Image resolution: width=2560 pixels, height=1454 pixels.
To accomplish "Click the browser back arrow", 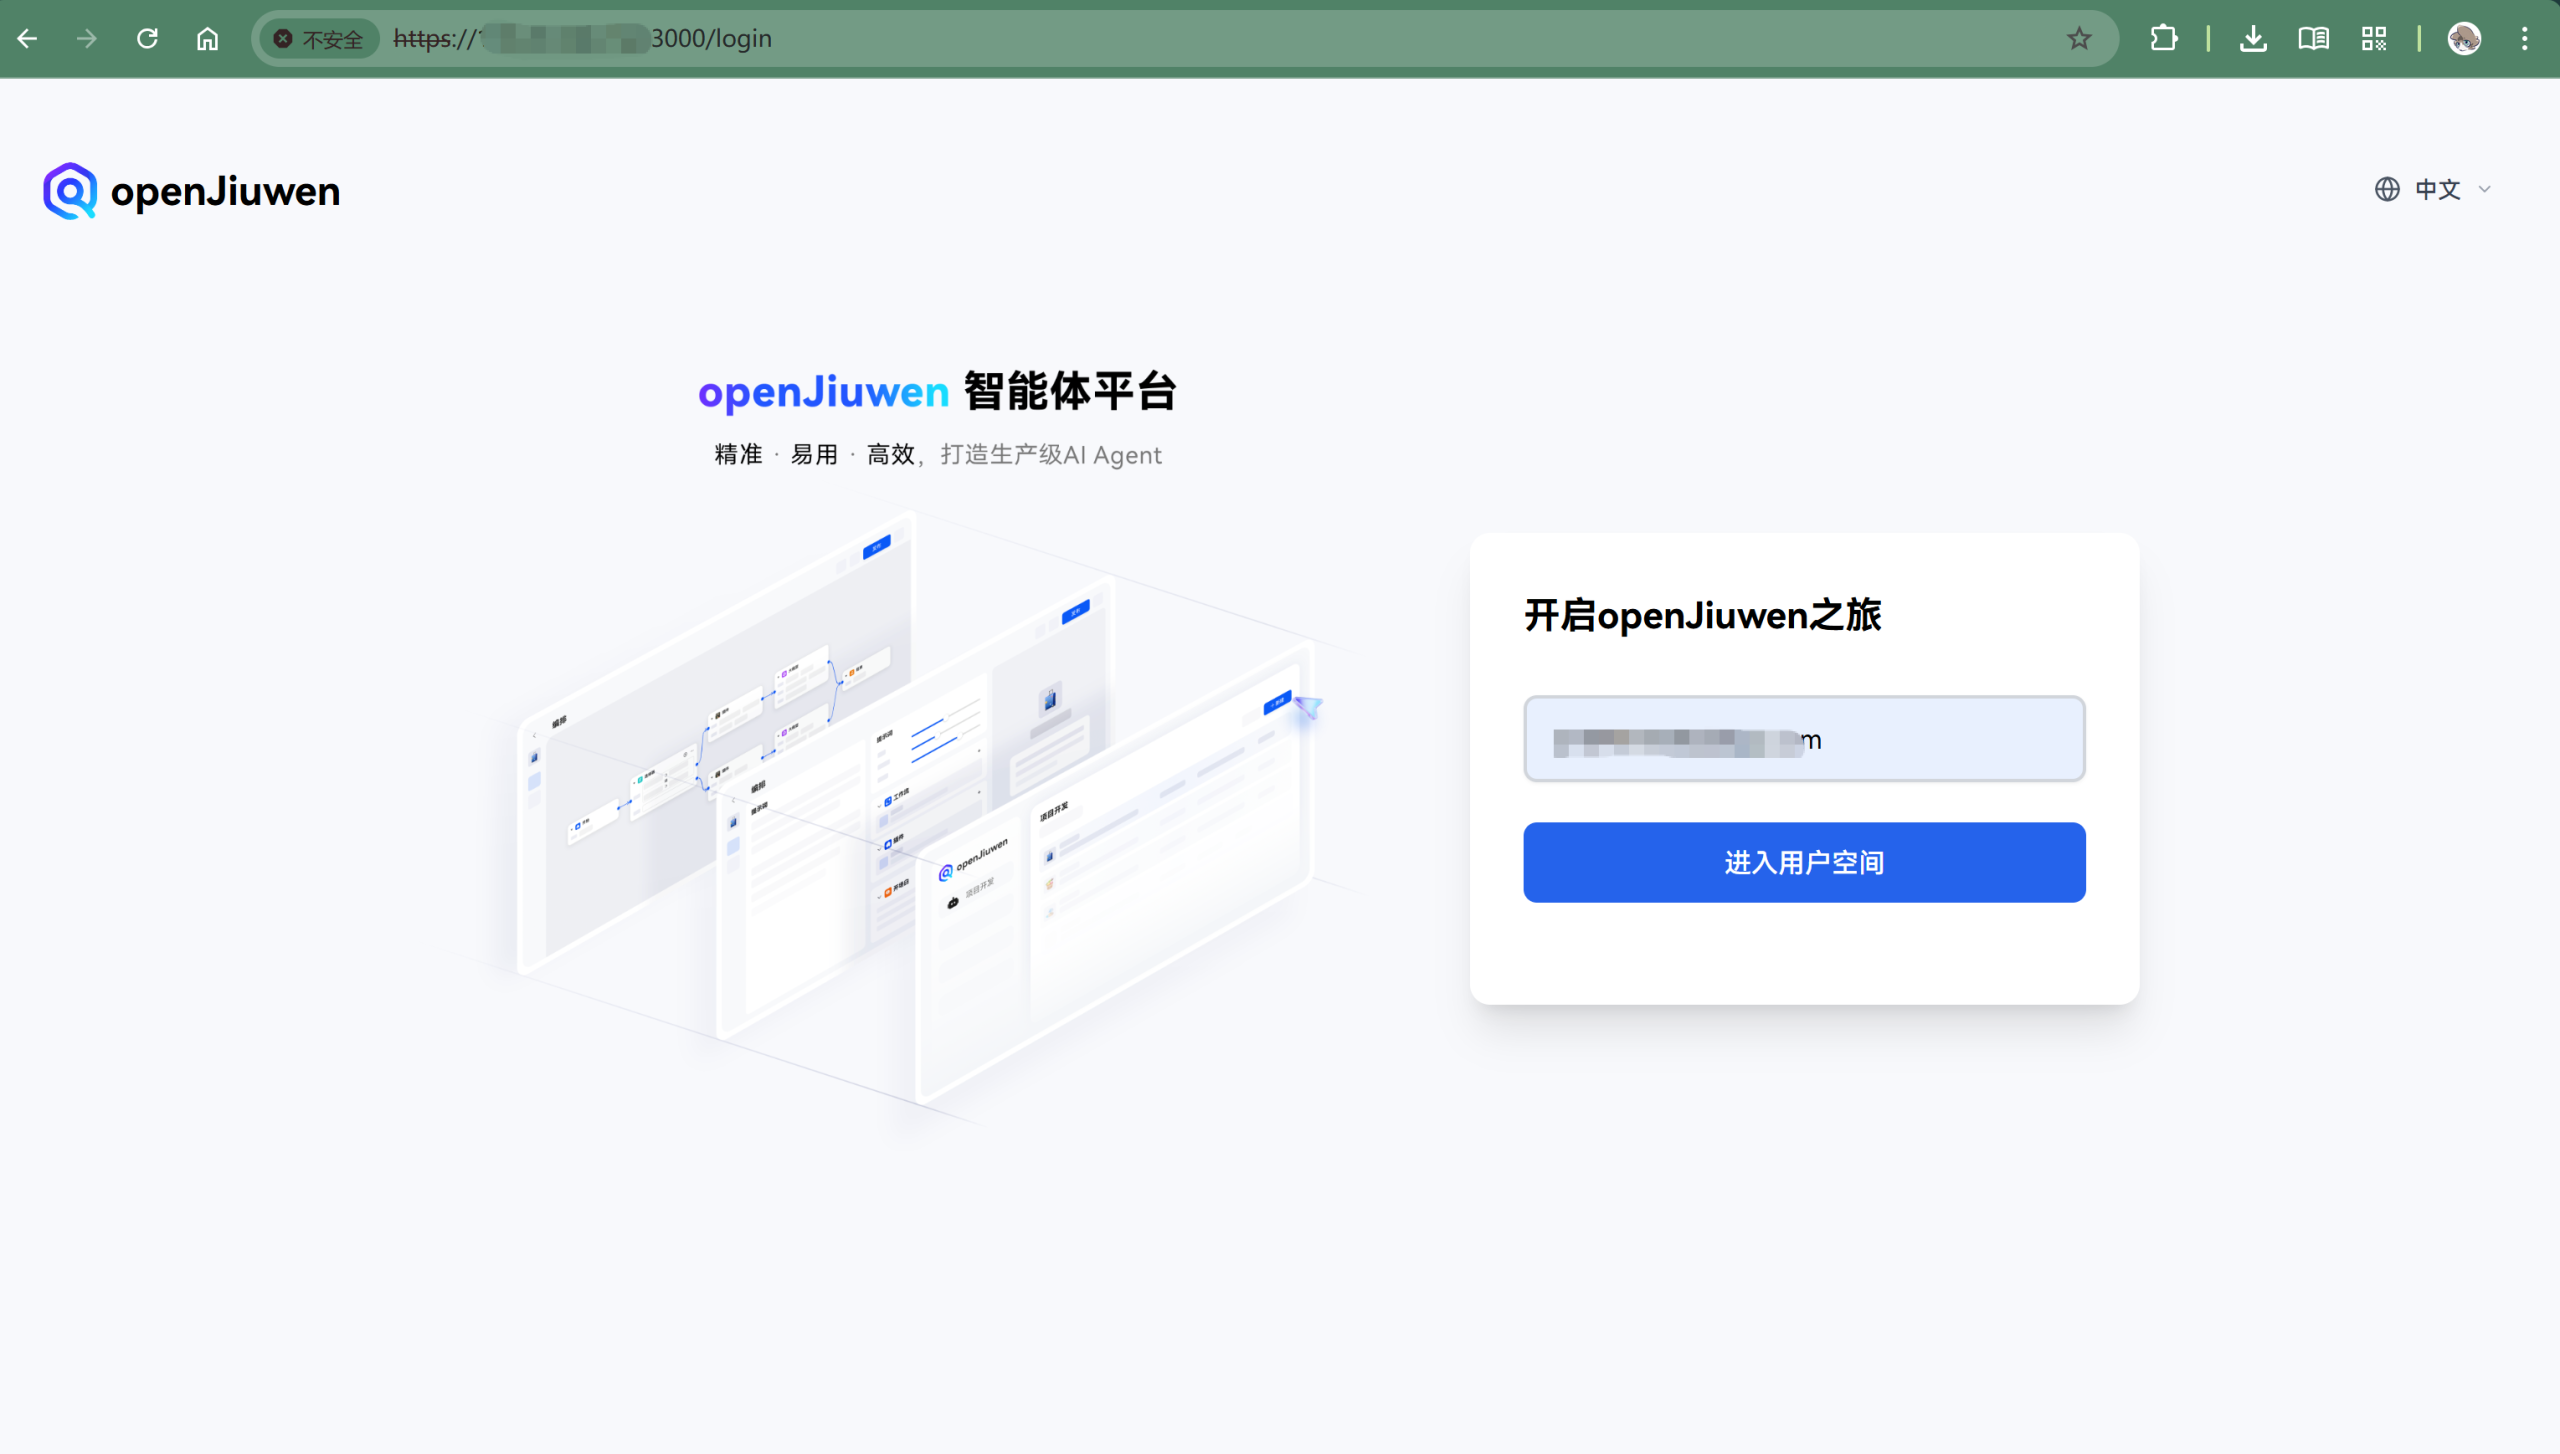I will pyautogui.click(x=28, y=39).
